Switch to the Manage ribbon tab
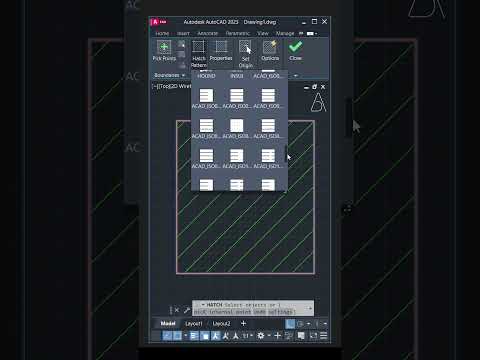The image size is (480, 360). pos(285,33)
